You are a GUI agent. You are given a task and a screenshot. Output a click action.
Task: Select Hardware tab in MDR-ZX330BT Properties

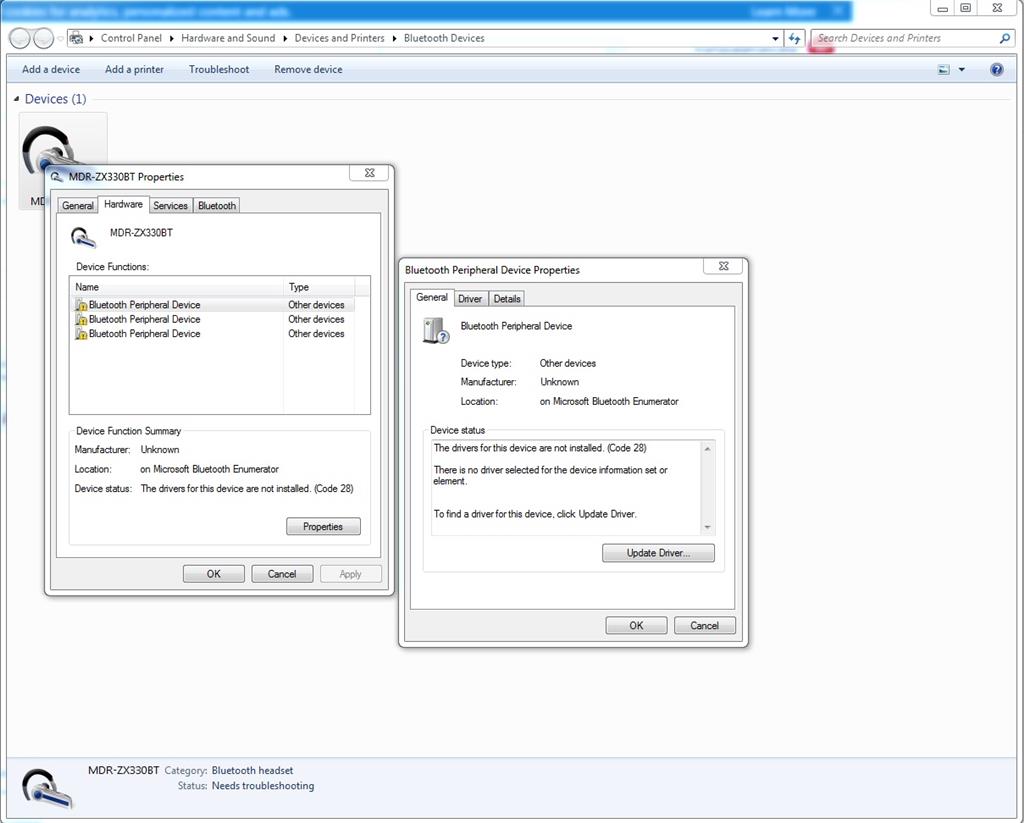(x=123, y=204)
